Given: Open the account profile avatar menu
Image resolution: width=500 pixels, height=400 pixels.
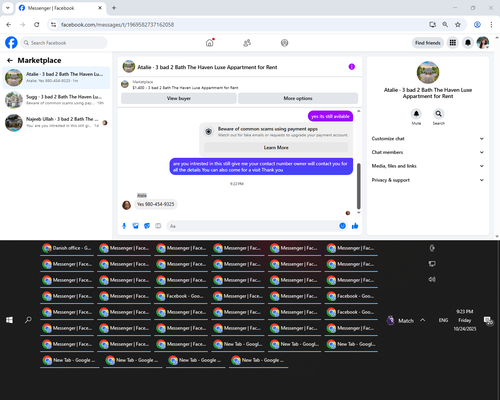Looking at the screenshot, I should click(x=483, y=43).
